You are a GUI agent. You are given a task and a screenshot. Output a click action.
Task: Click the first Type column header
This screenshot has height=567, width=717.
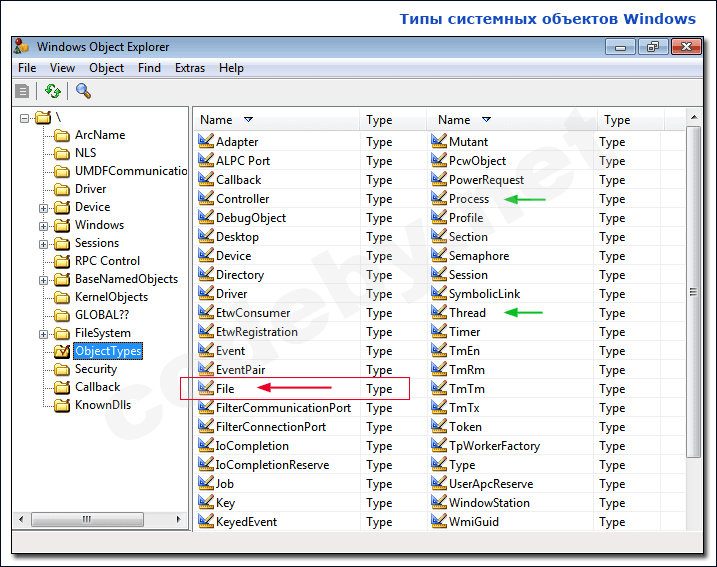pyautogui.click(x=393, y=120)
